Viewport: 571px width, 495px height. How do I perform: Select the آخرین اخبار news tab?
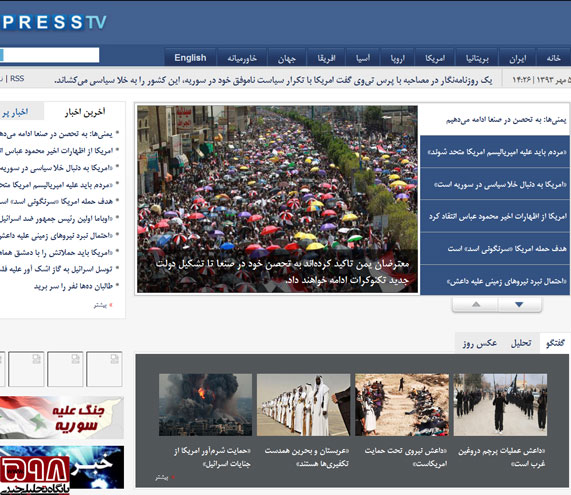click(x=85, y=112)
